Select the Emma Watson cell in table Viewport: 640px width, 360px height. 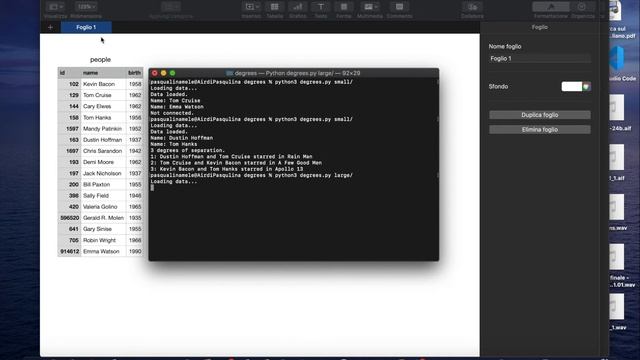[103, 251]
